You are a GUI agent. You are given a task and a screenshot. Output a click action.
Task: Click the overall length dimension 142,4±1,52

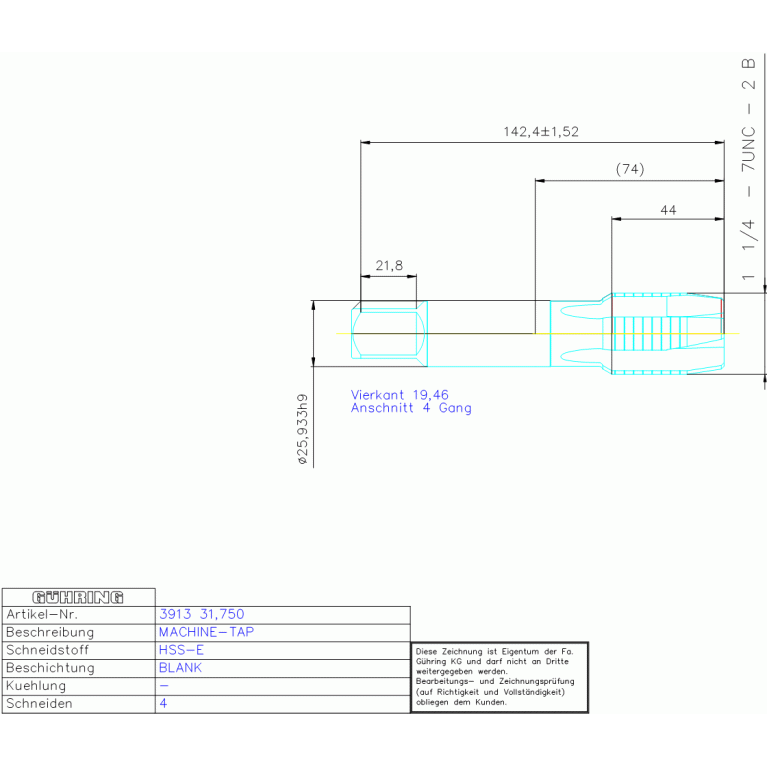click(x=541, y=132)
